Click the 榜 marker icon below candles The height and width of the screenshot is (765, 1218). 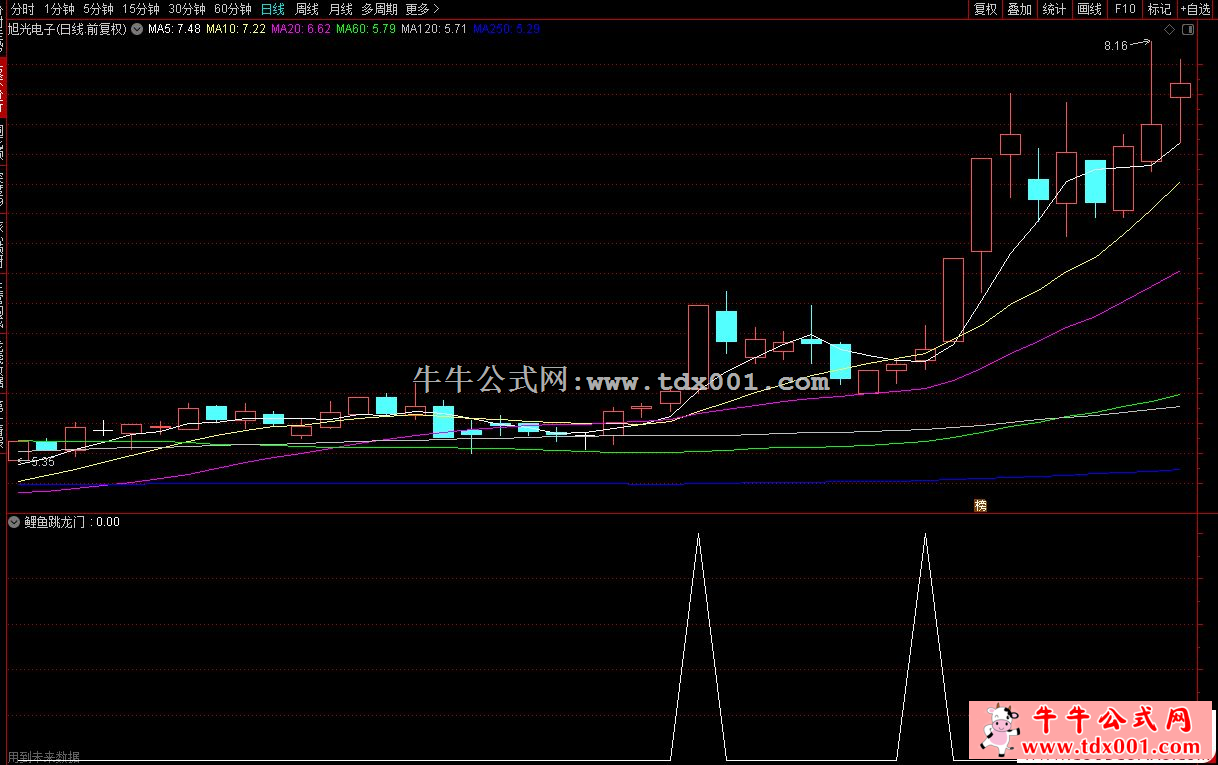(x=980, y=505)
